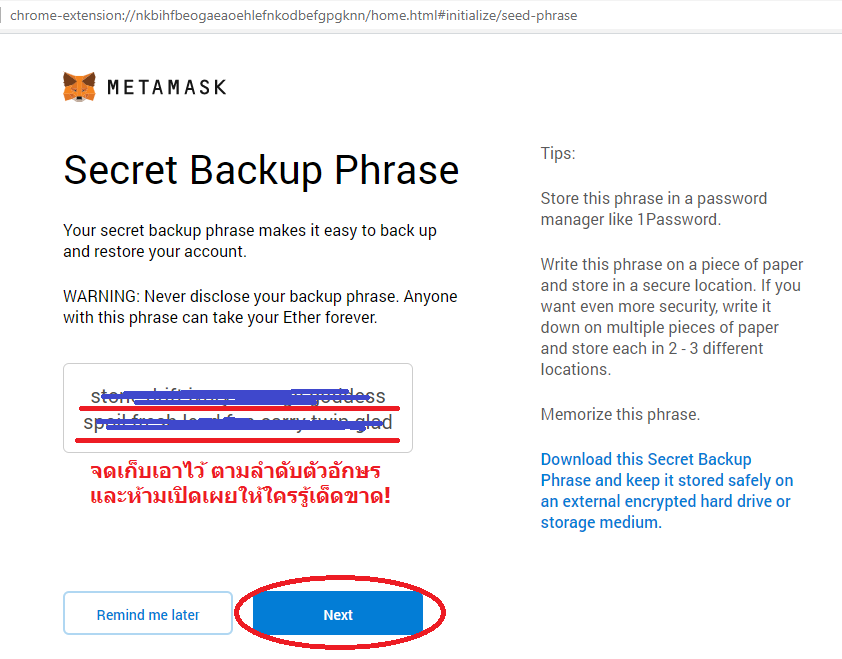The width and height of the screenshot is (842, 659).
Task: Click the WARNING: Never disclose paragraph
Action: click(x=260, y=307)
